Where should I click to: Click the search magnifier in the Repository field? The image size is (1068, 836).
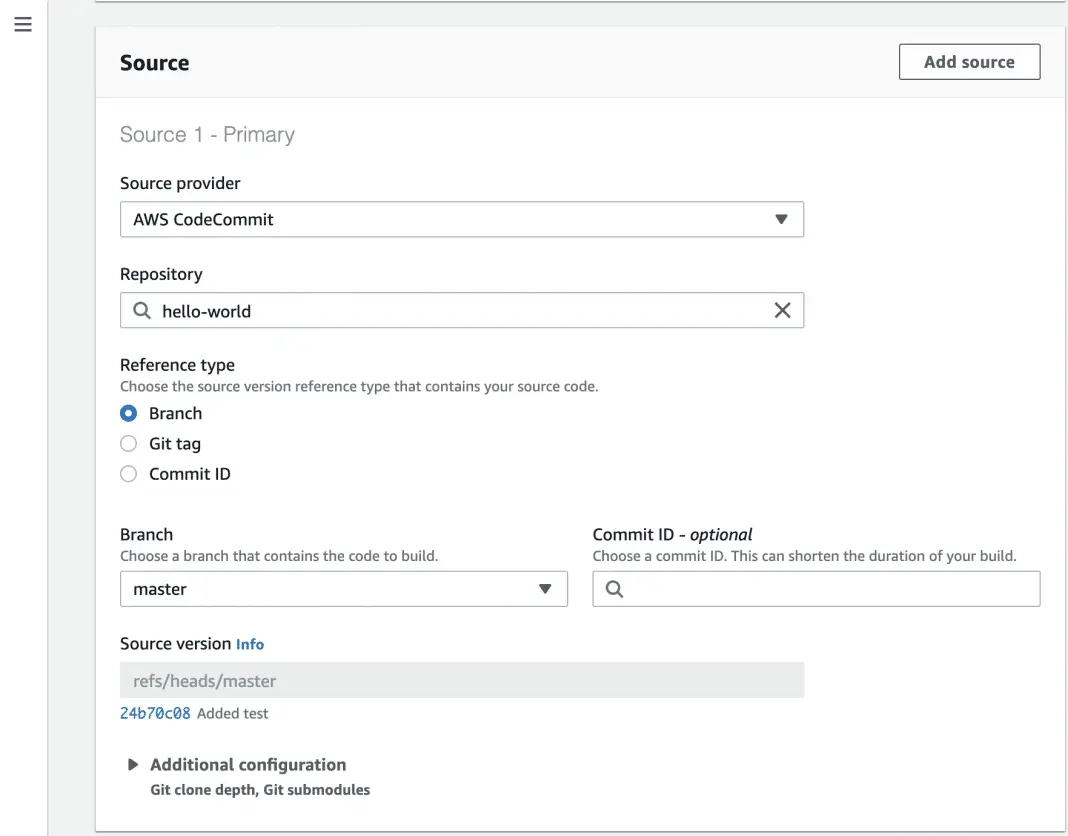tap(141, 310)
